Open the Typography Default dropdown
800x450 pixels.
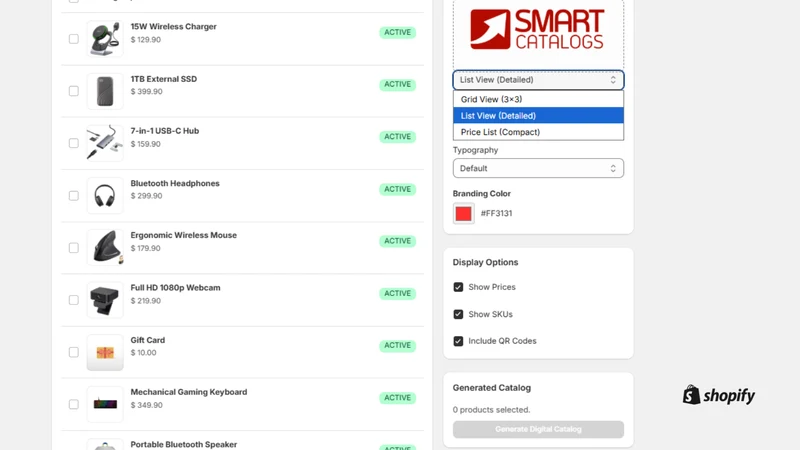tap(538, 168)
